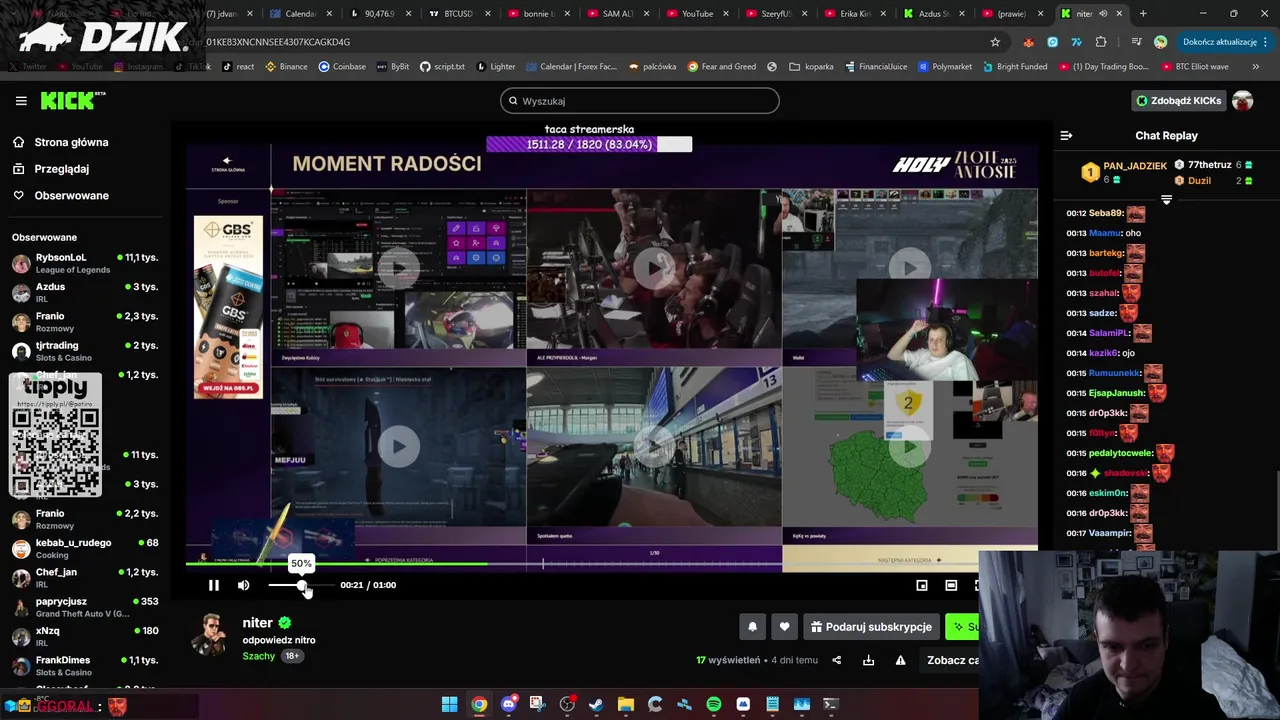Go to Strona główna
Screen dimensions: 1280x720
(x=71, y=142)
